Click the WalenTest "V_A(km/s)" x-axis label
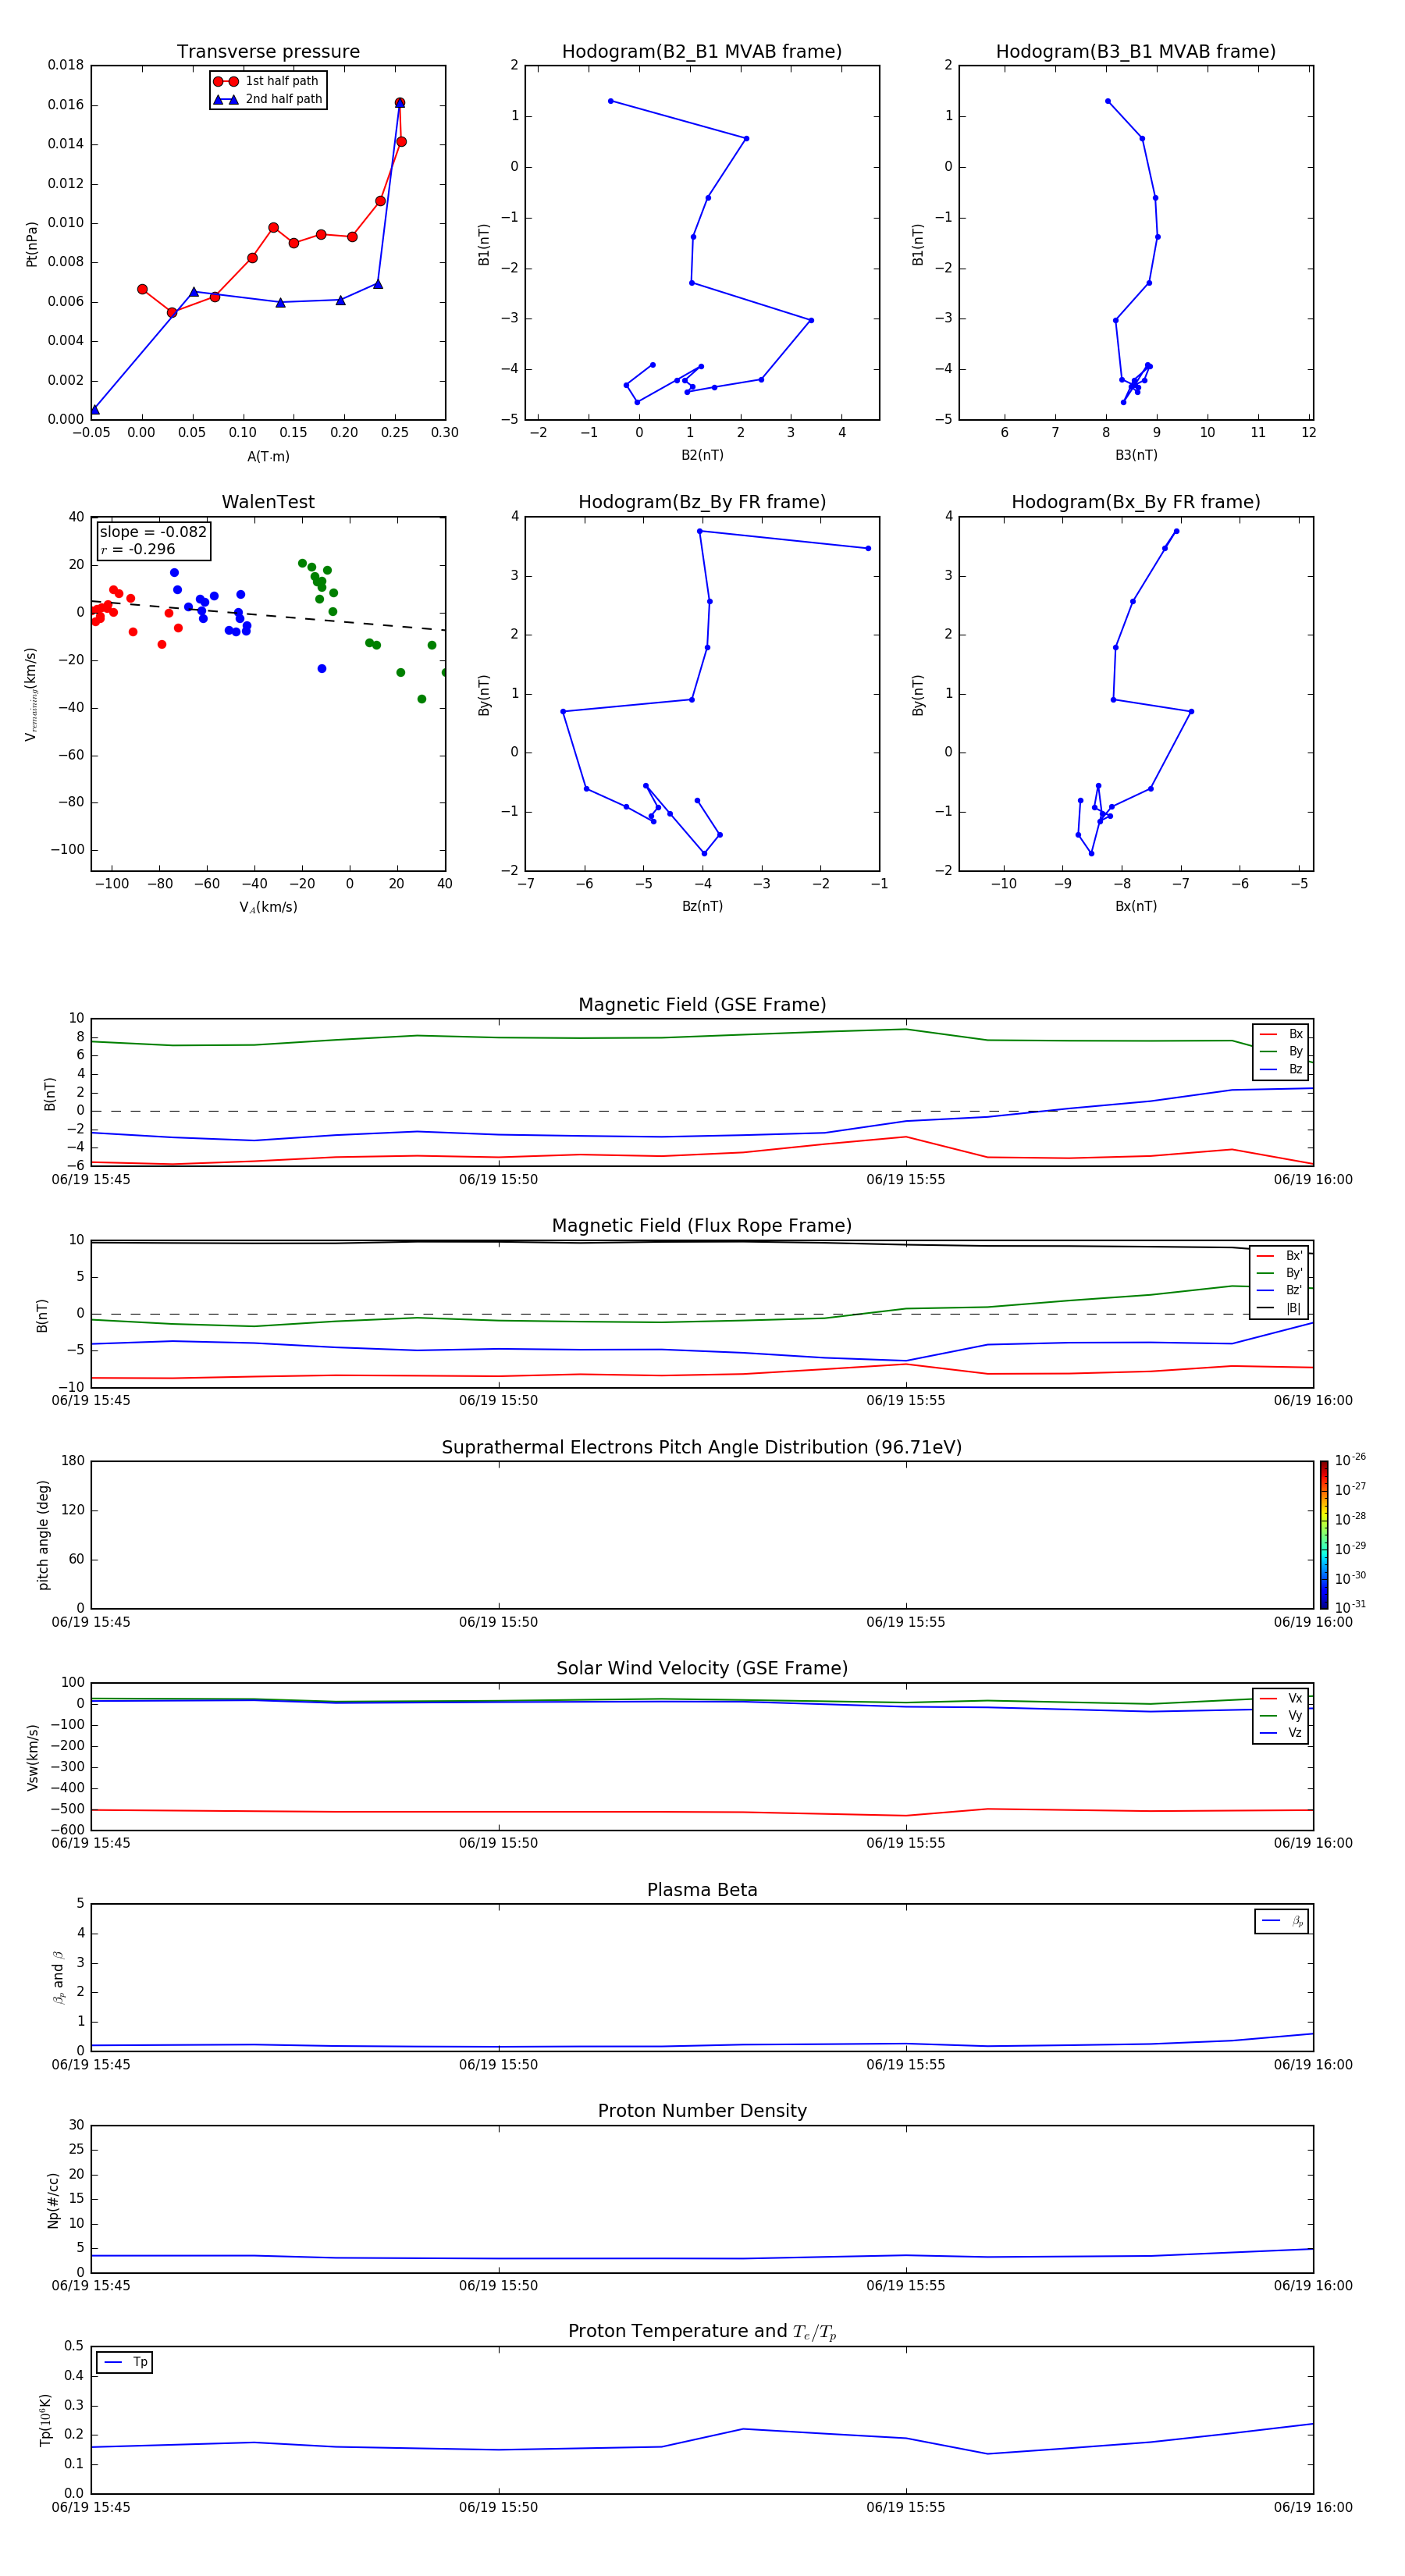 click(x=268, y=907)
